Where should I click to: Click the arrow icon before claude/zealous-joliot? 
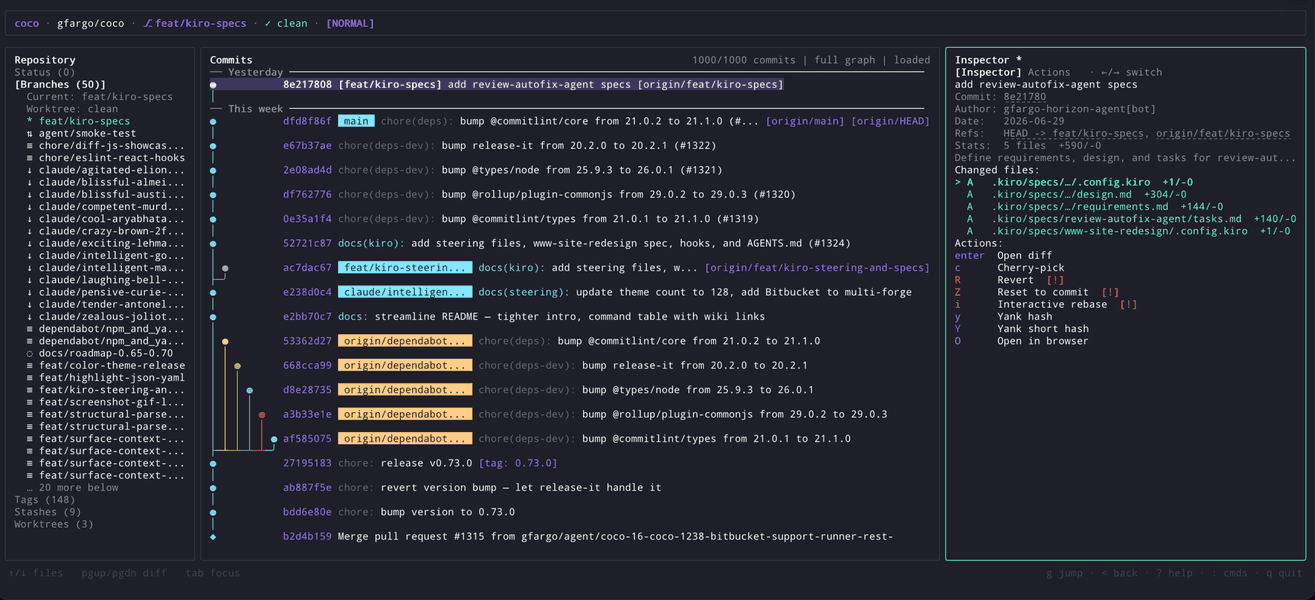point(29,316)
